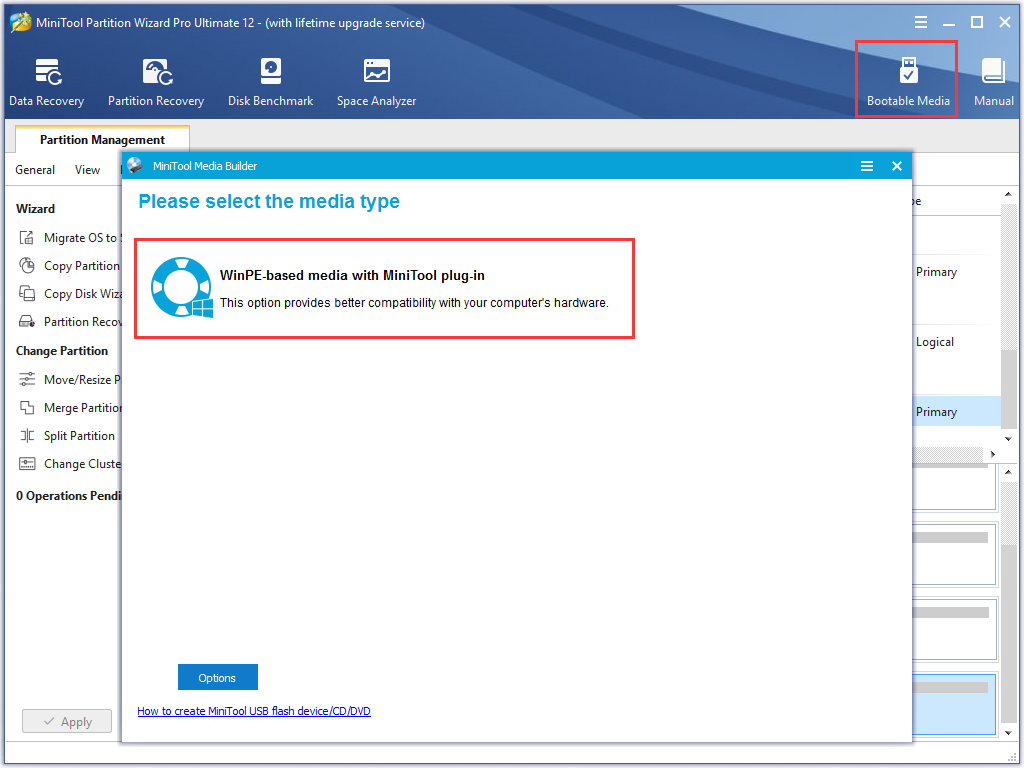Select the Migrate OS to wizard entry

82,238
